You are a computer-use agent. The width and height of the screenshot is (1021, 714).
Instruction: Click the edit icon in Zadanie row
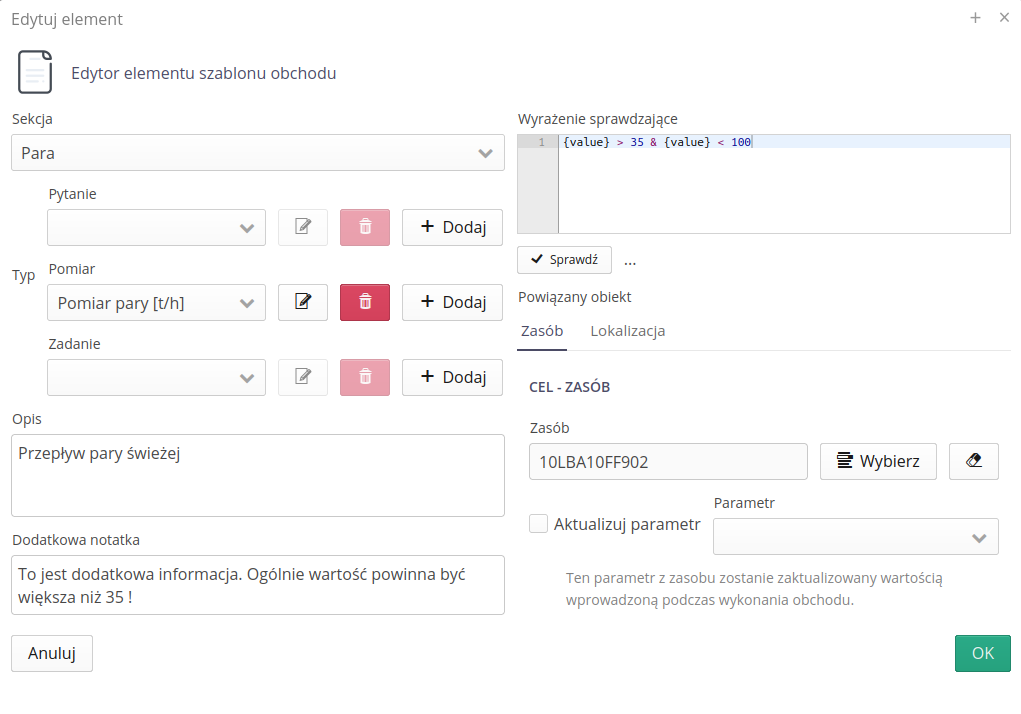click(x=302, y=377)
